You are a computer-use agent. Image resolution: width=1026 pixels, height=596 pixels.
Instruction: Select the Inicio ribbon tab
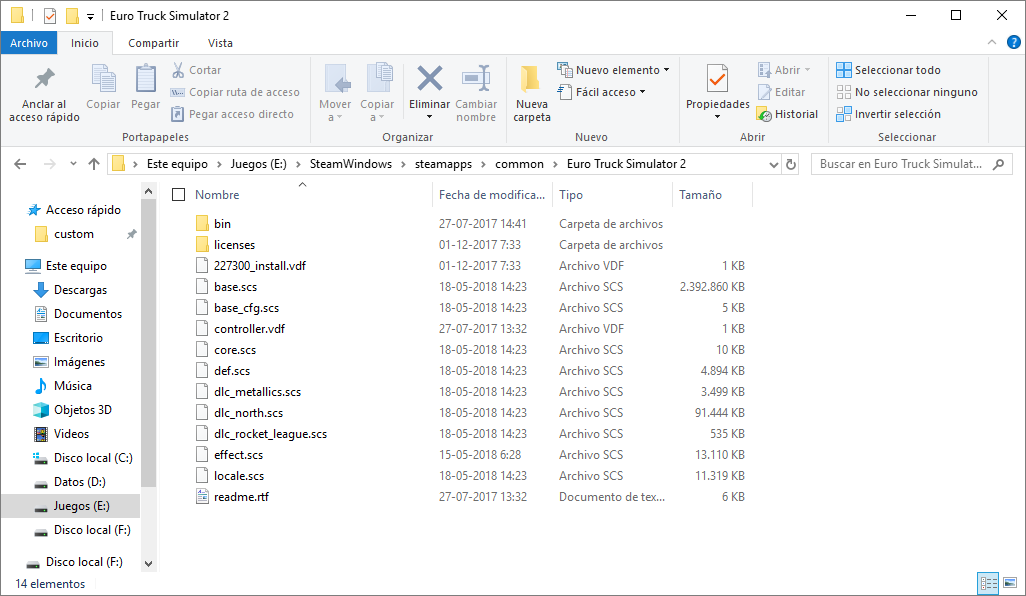coord(85,43)
